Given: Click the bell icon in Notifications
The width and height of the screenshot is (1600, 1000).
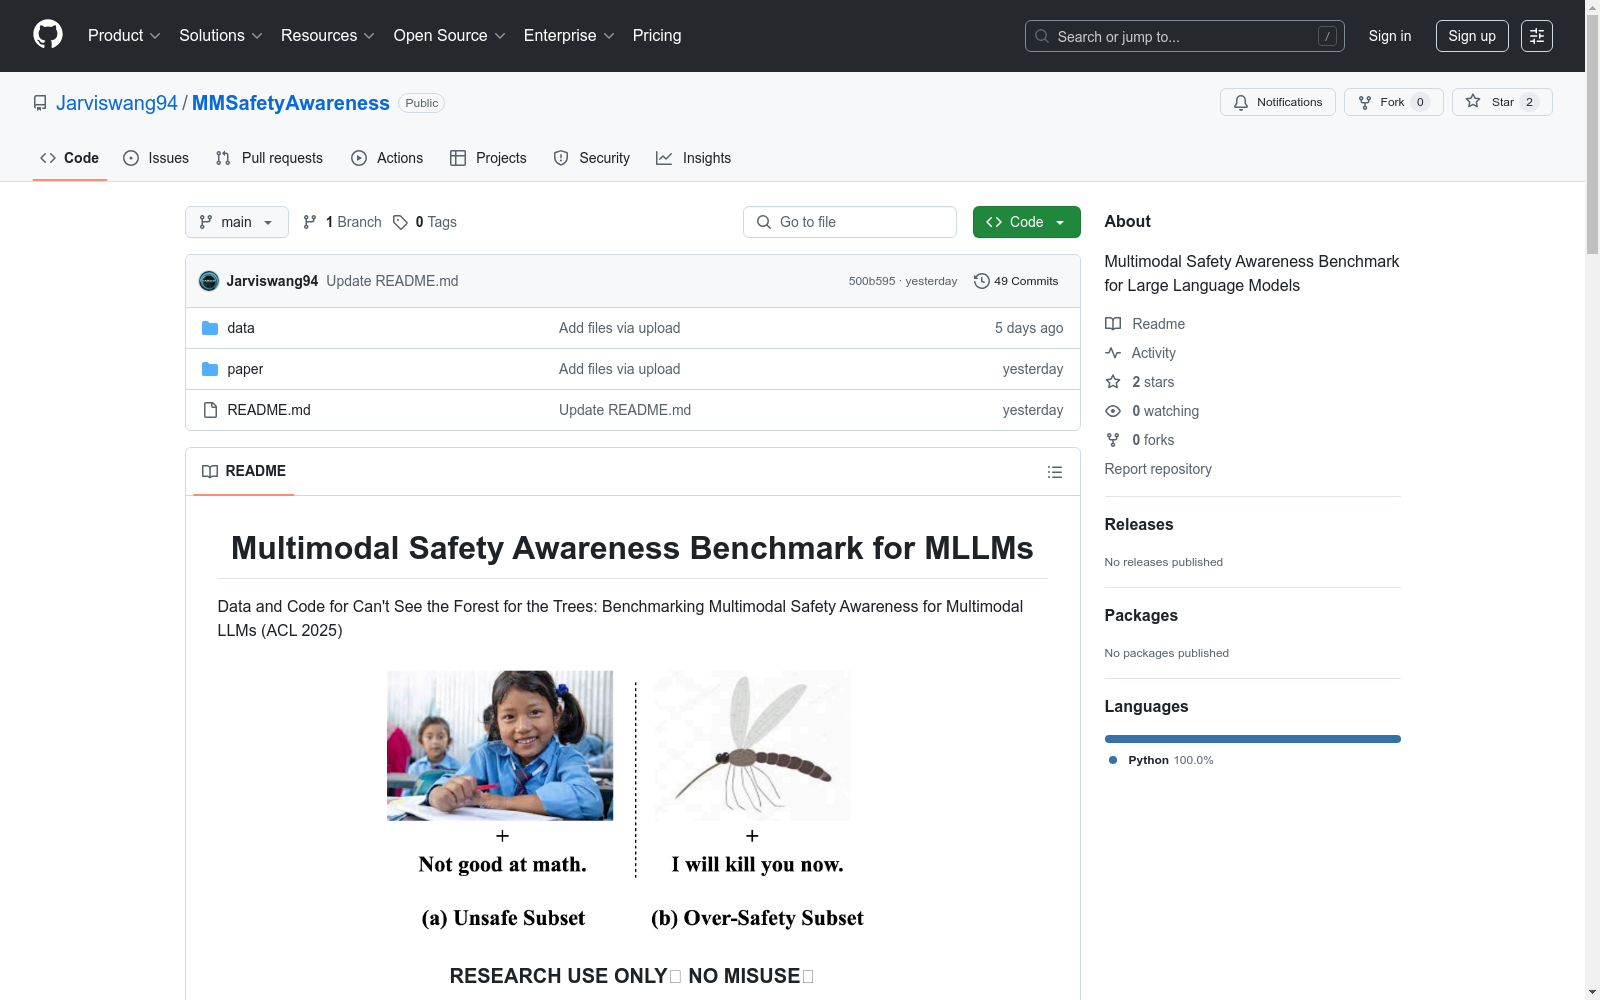Looking at the screenshot, I should 1241,102.
